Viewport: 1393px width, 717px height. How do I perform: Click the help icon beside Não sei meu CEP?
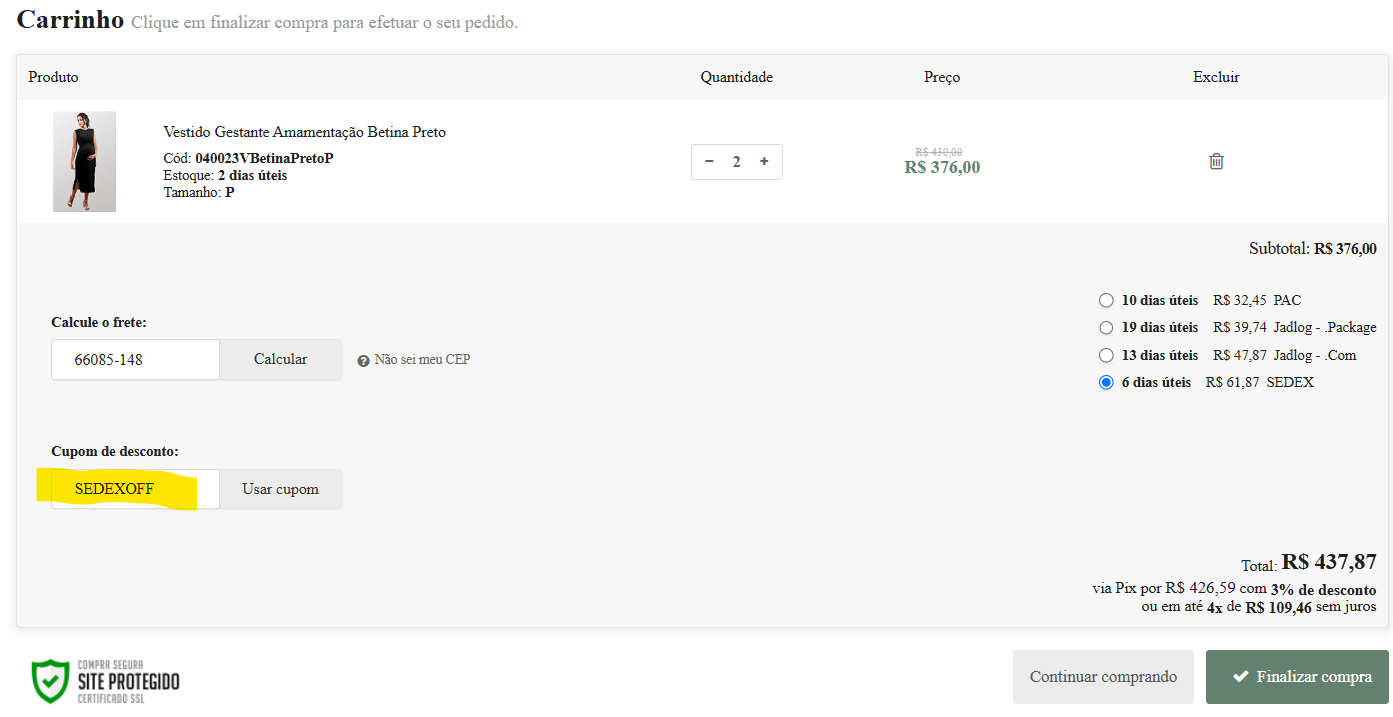[363, 360]
